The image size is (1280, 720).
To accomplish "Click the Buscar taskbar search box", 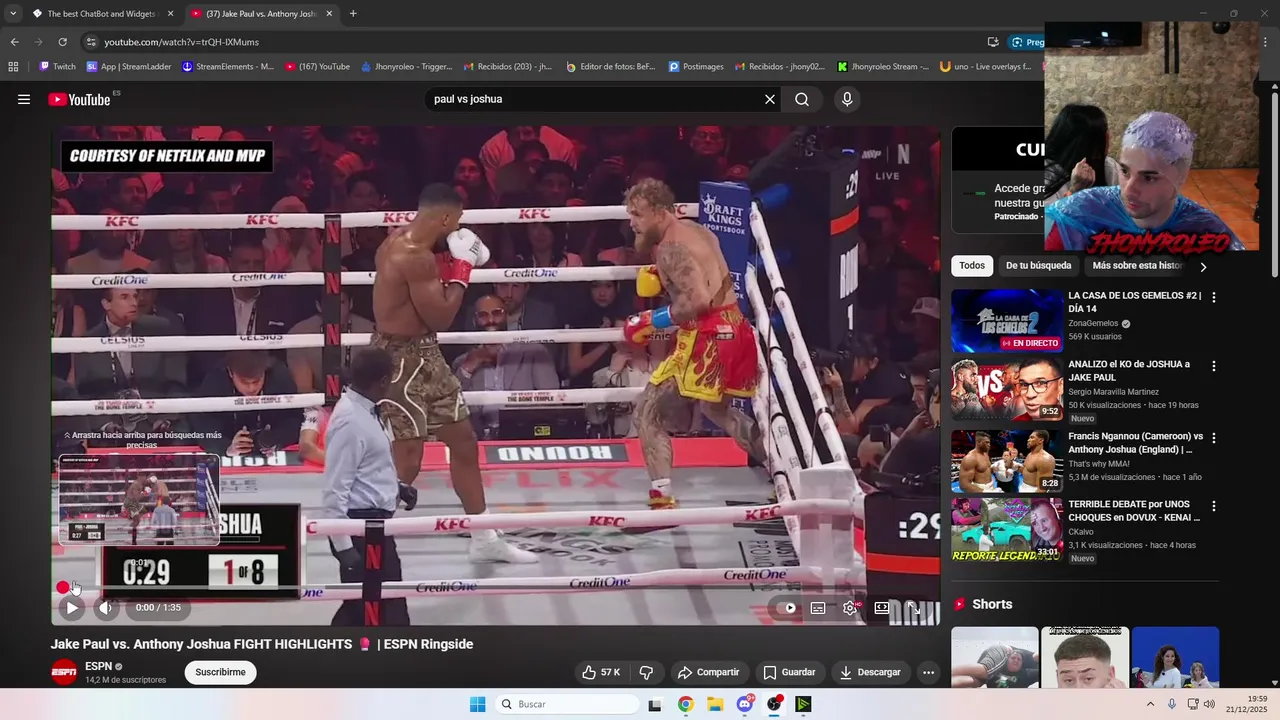I will (567, 704).
